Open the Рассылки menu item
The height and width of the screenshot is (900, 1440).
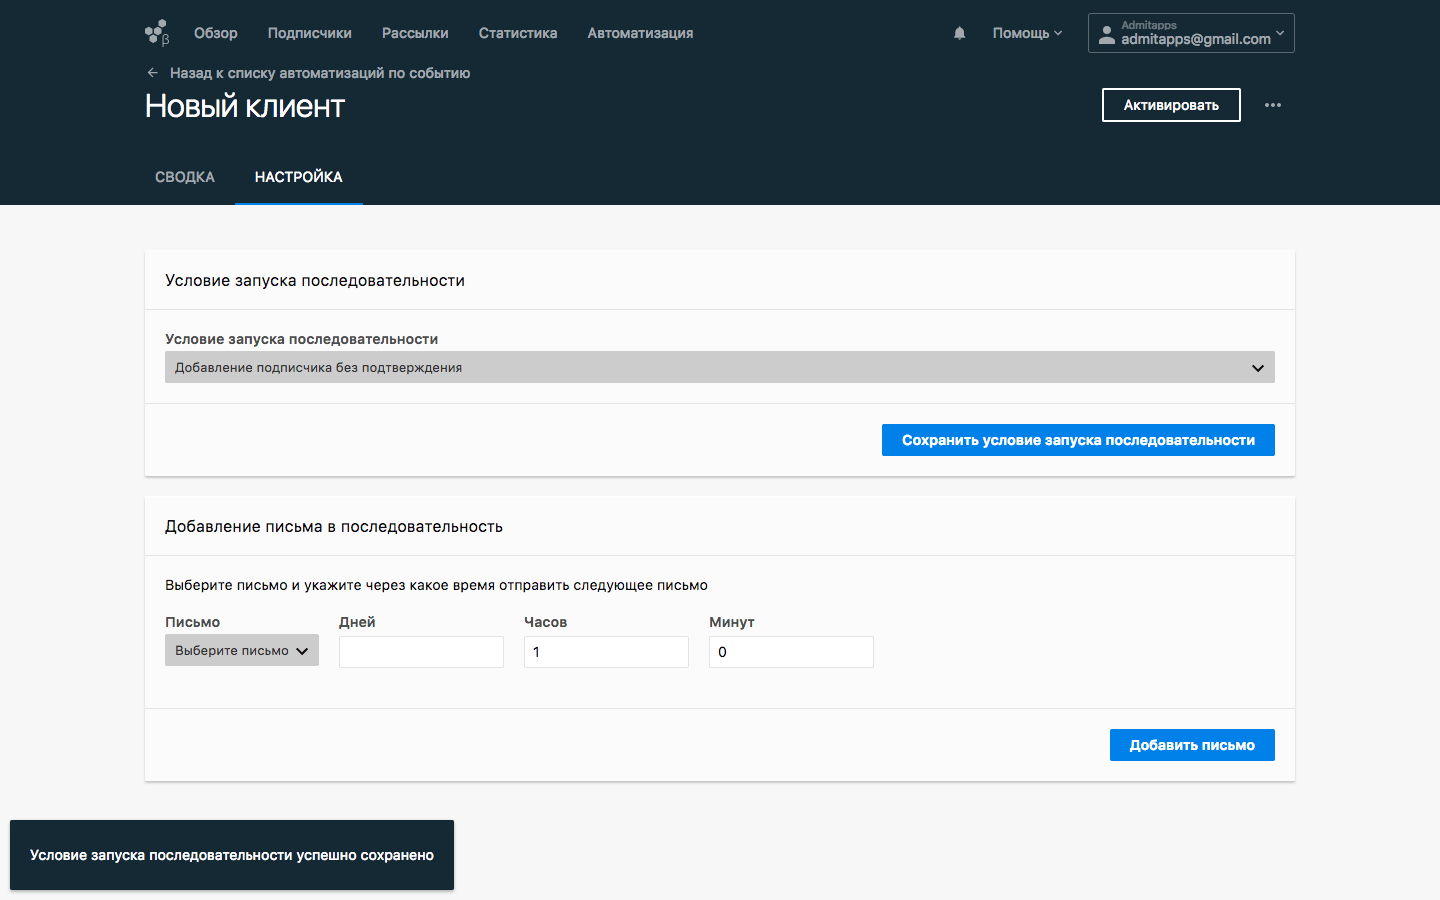coord(415,33)
